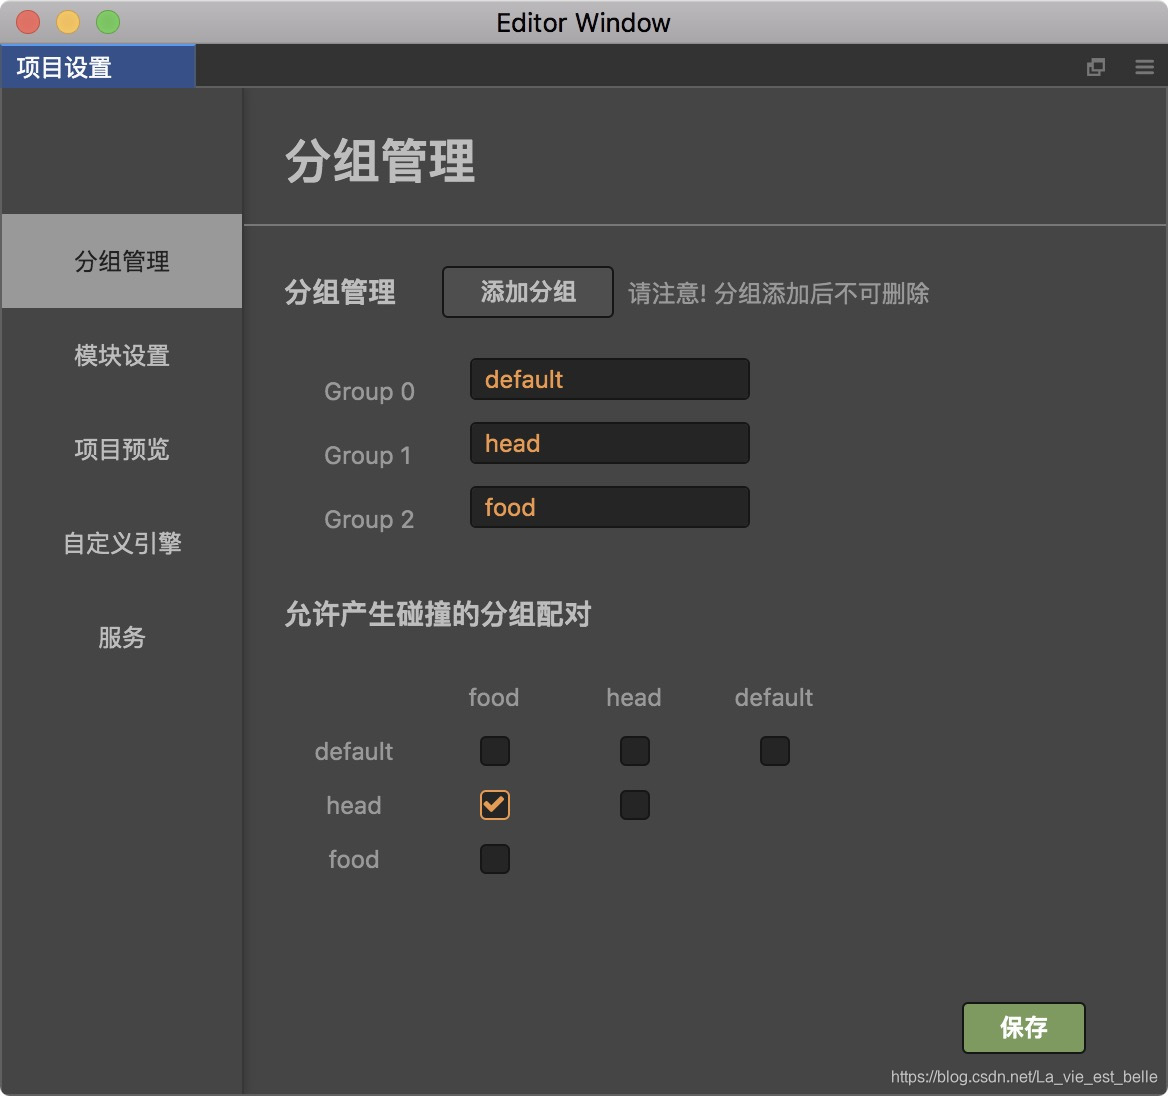Click the 添加分组 button
The height and width of the screenshot is (1096, 1168).
pos(527,292)
